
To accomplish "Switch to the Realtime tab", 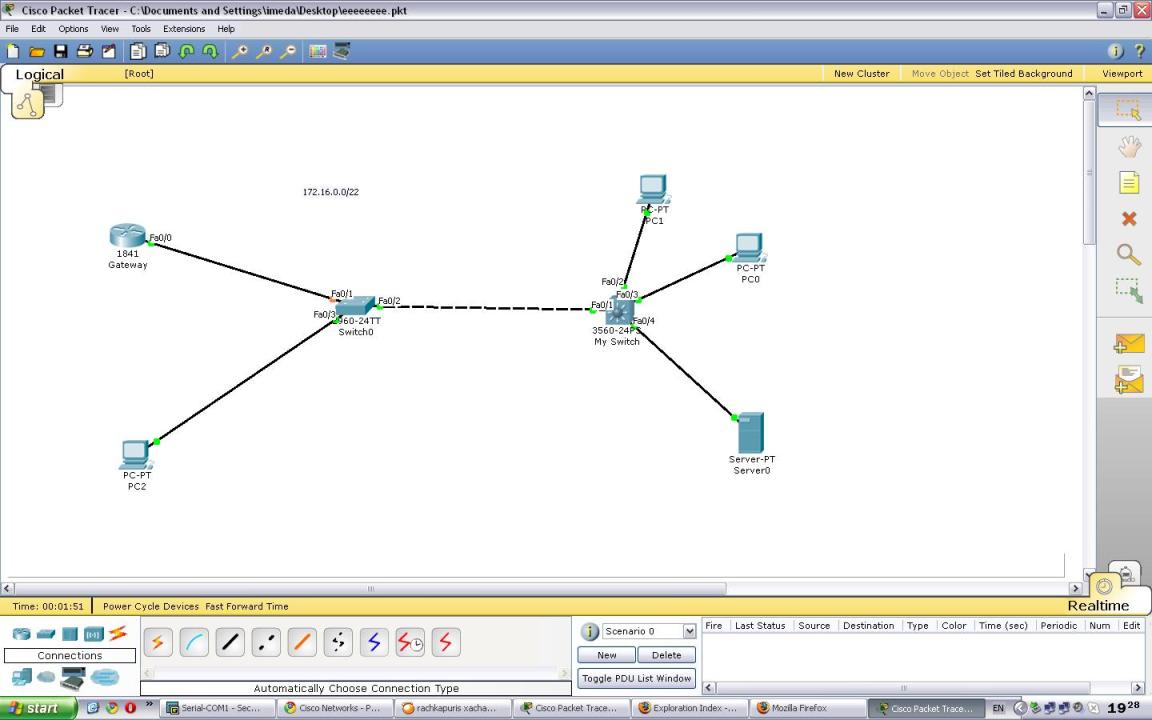I will pyautogui.click(x=1098, y=605).
